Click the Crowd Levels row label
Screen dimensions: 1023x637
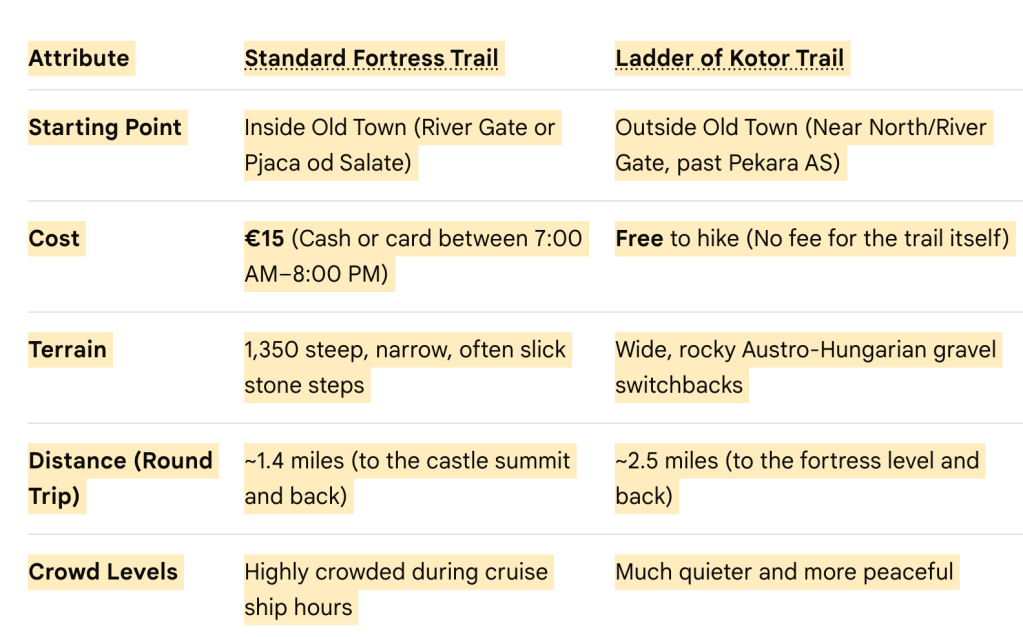point(103,572)
